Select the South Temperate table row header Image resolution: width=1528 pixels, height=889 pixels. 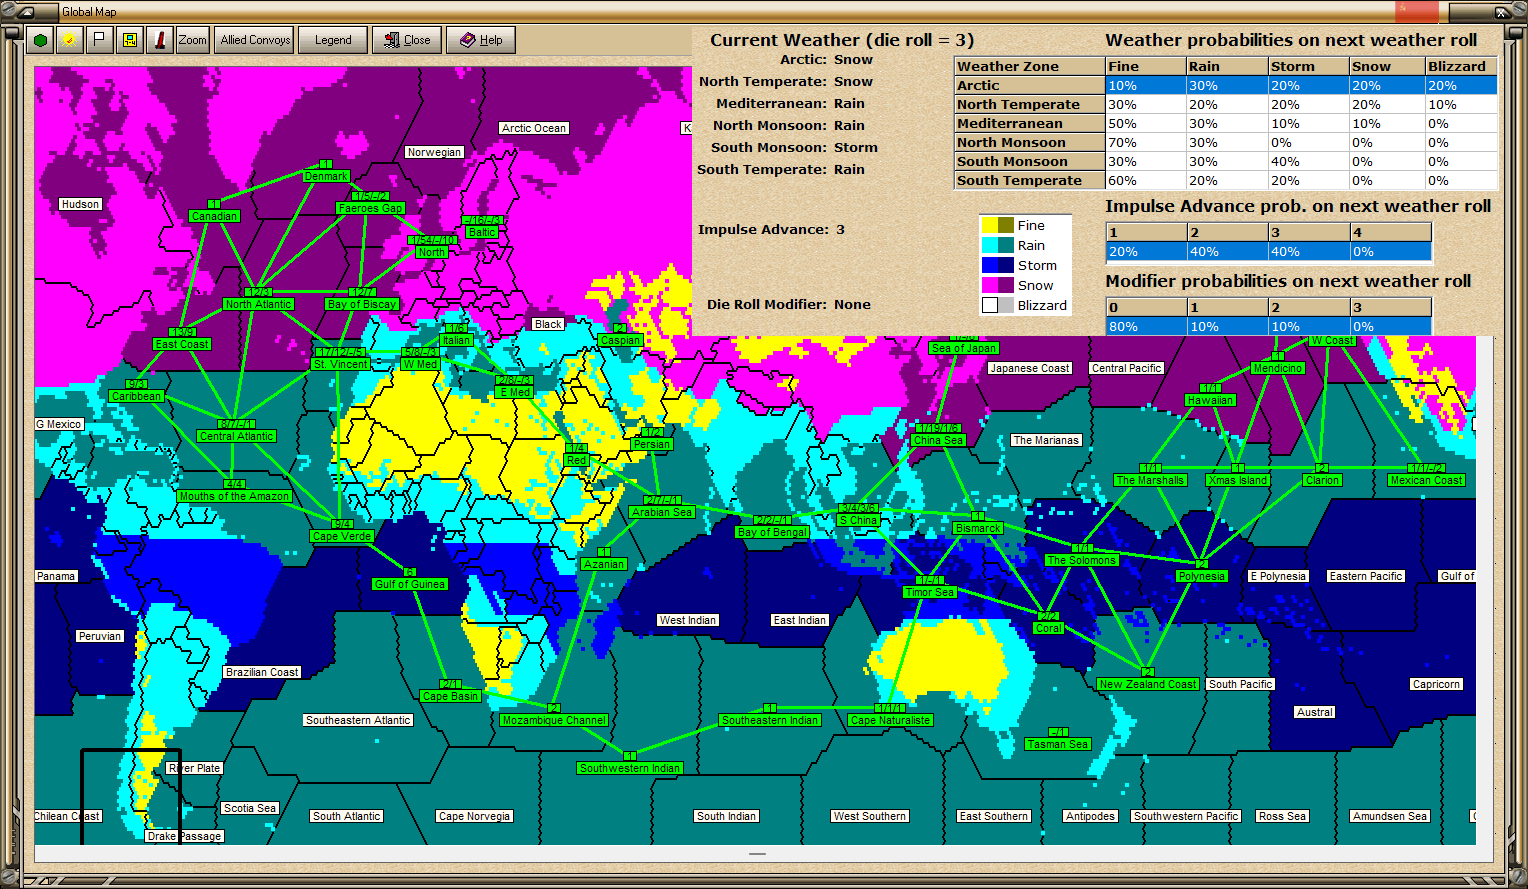[x=1030, y=181]
